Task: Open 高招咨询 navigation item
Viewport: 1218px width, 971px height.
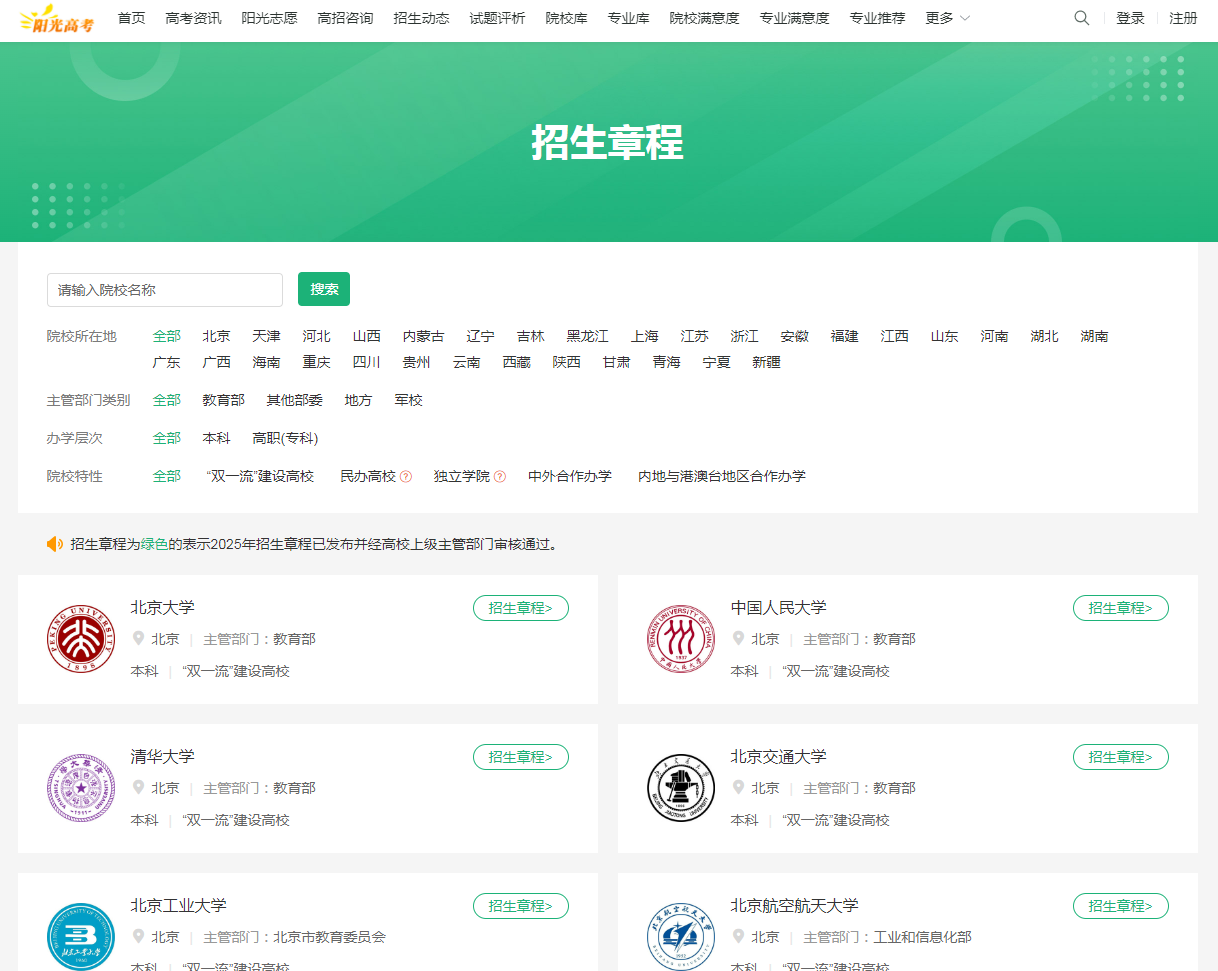Action: (345, 18)
